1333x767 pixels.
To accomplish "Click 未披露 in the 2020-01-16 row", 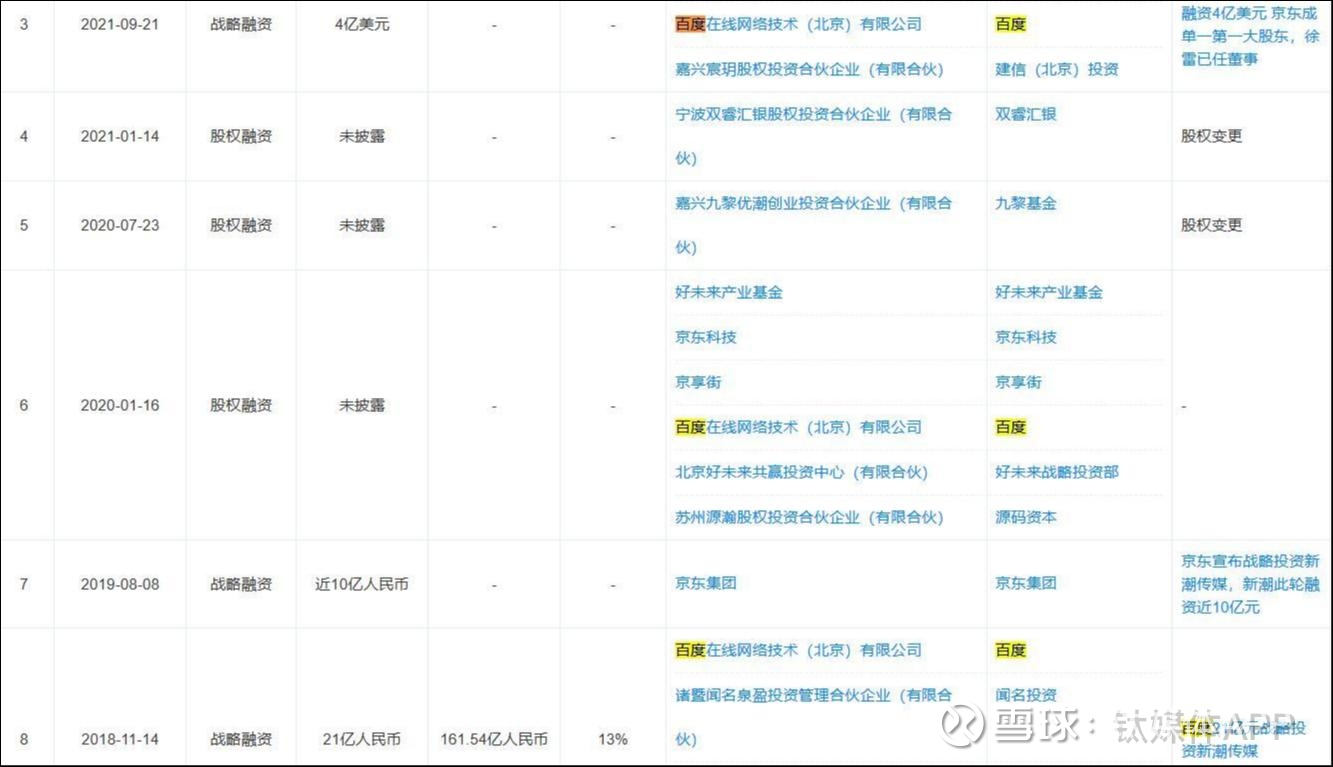I will coord(362,405).
